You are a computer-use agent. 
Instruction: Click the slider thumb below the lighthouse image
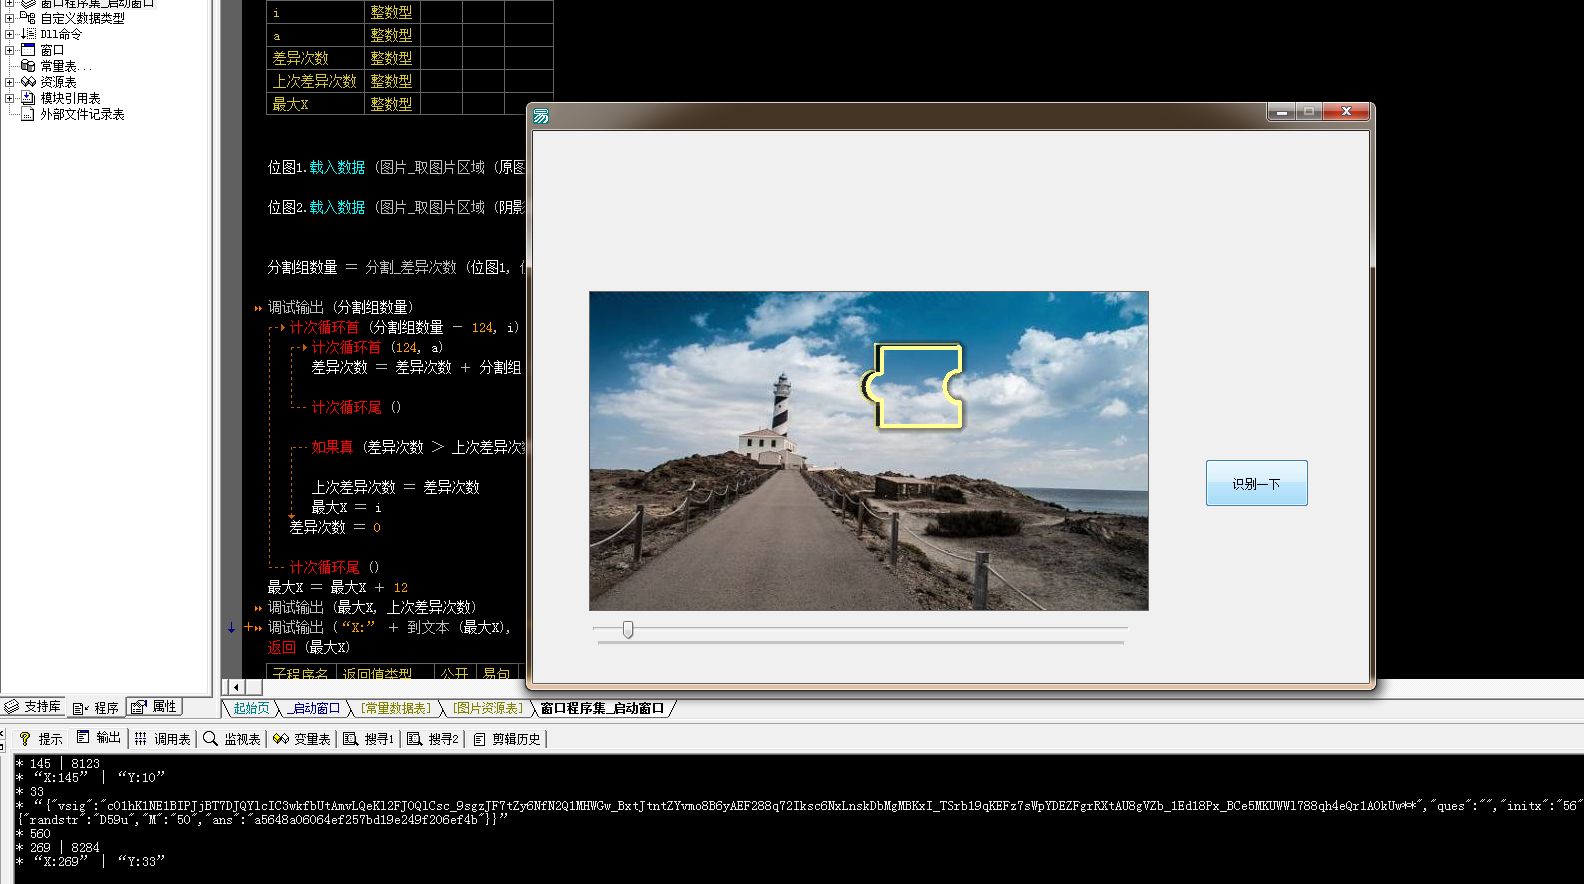point(628,629)
